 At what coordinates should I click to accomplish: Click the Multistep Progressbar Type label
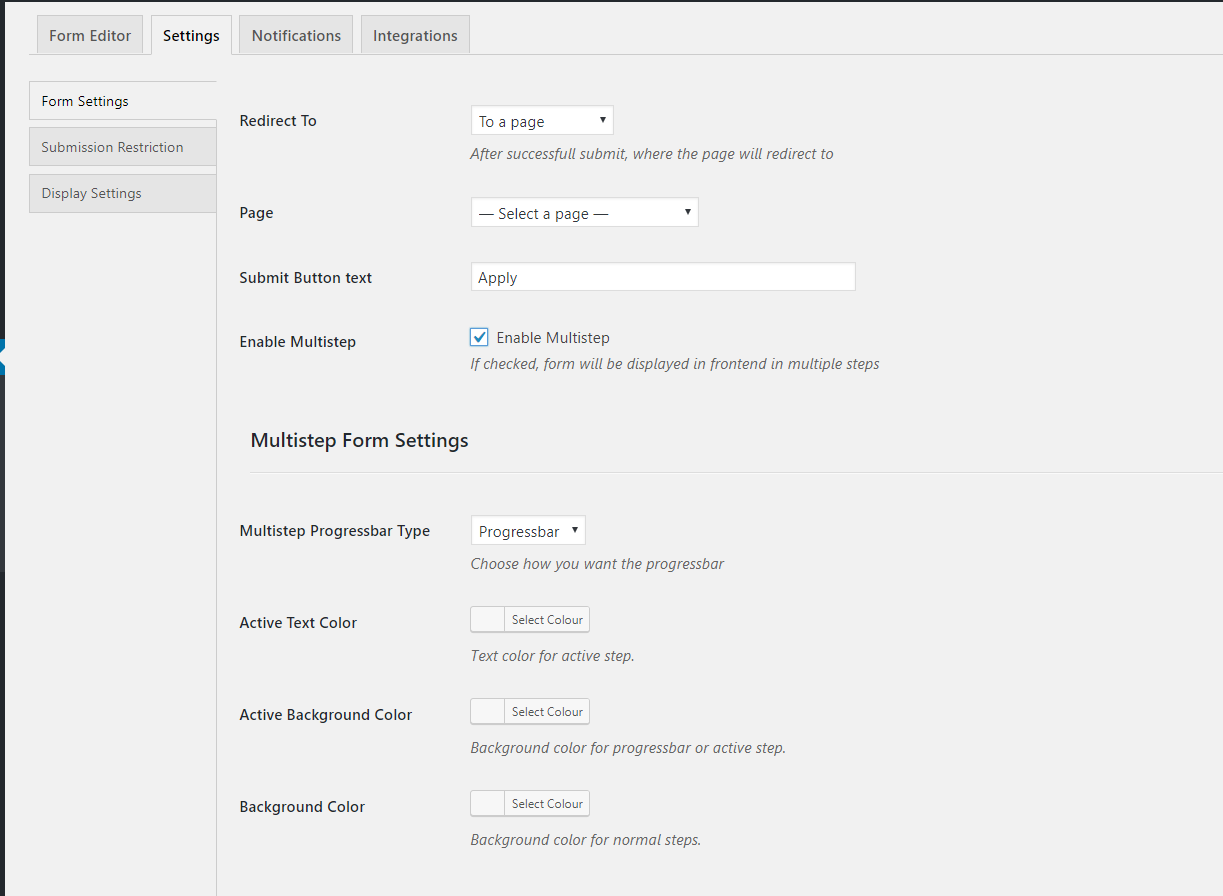click(x=335, y=531)
